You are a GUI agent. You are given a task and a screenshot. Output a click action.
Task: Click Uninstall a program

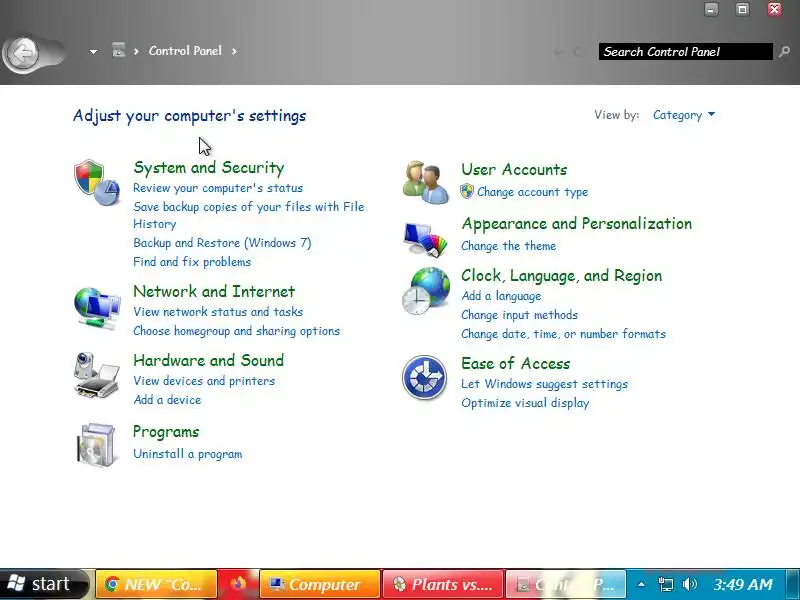pos(187,454)
